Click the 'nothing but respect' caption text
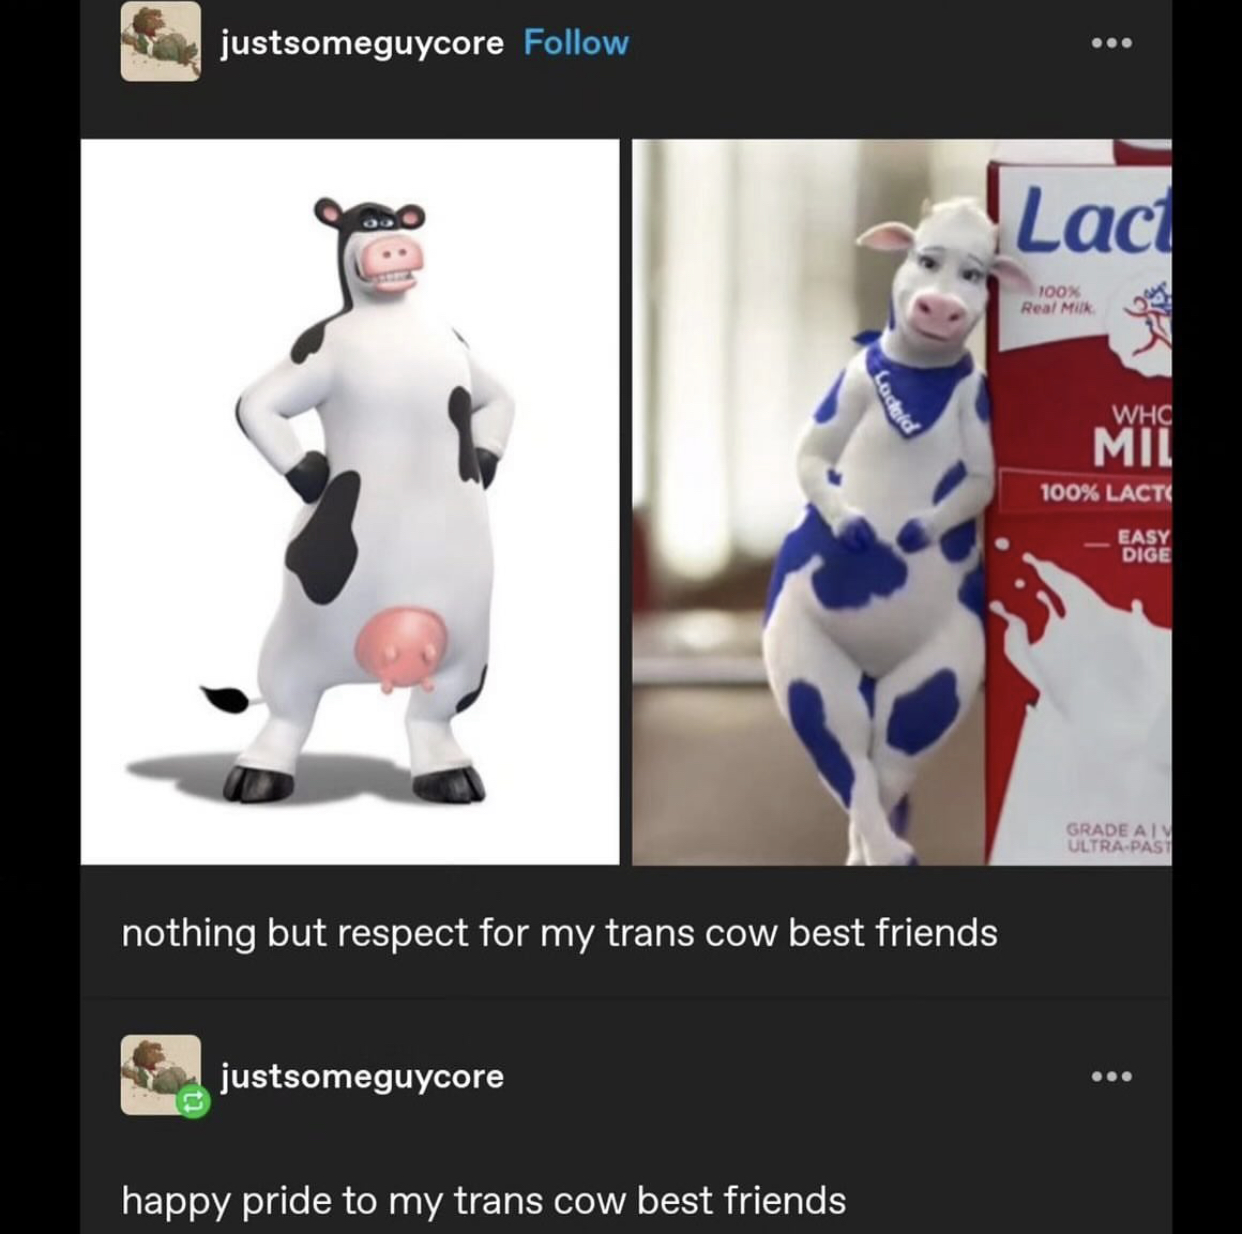 [560, 933]
